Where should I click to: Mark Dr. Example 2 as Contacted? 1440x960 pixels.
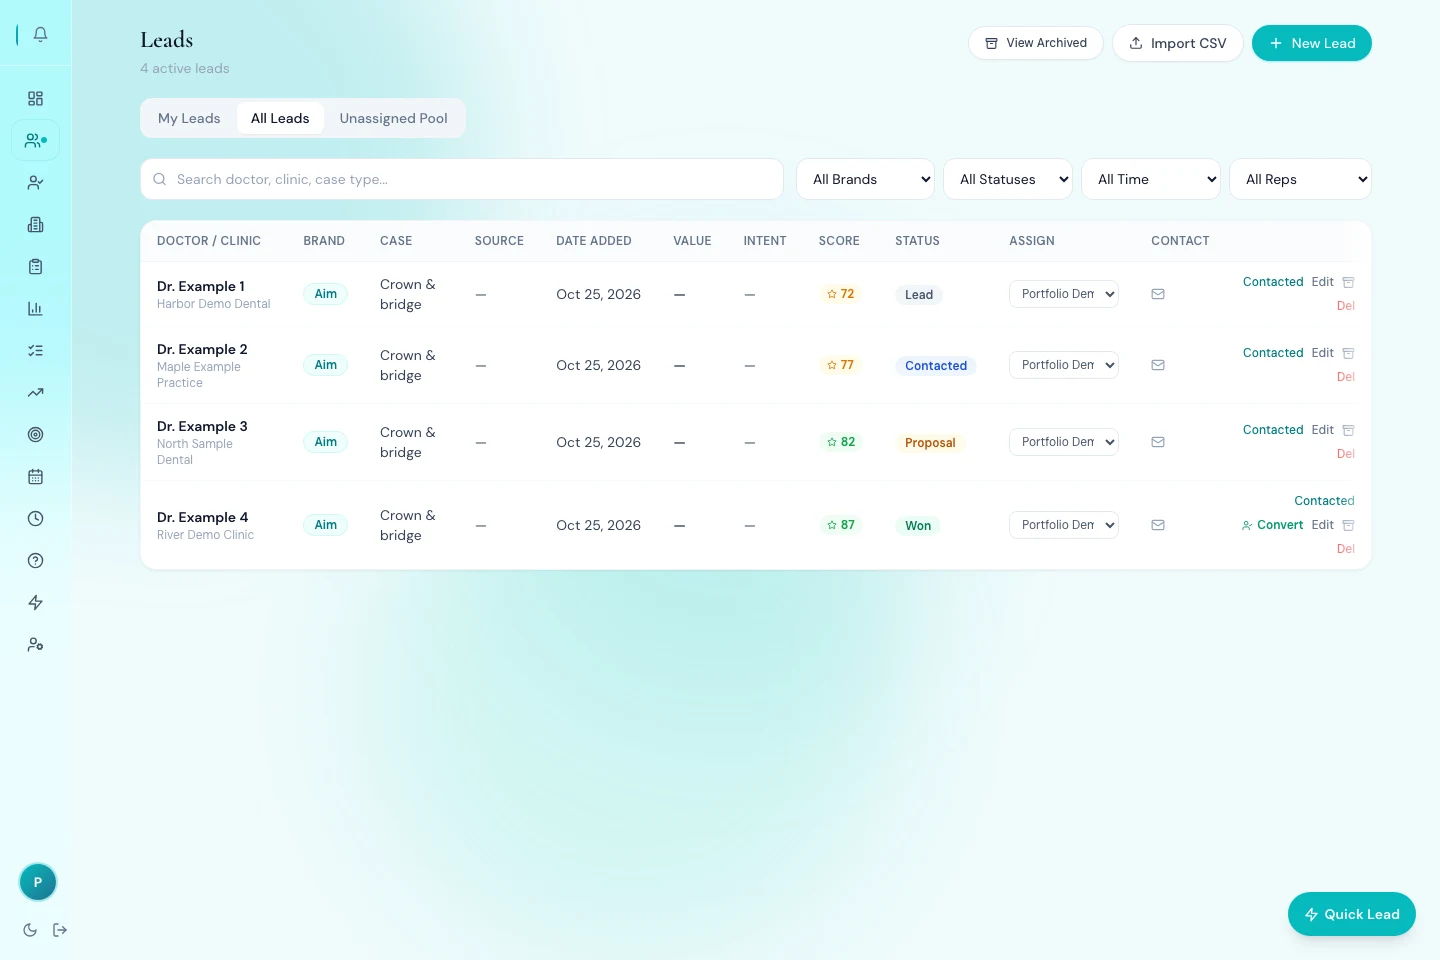(1273, 353)
